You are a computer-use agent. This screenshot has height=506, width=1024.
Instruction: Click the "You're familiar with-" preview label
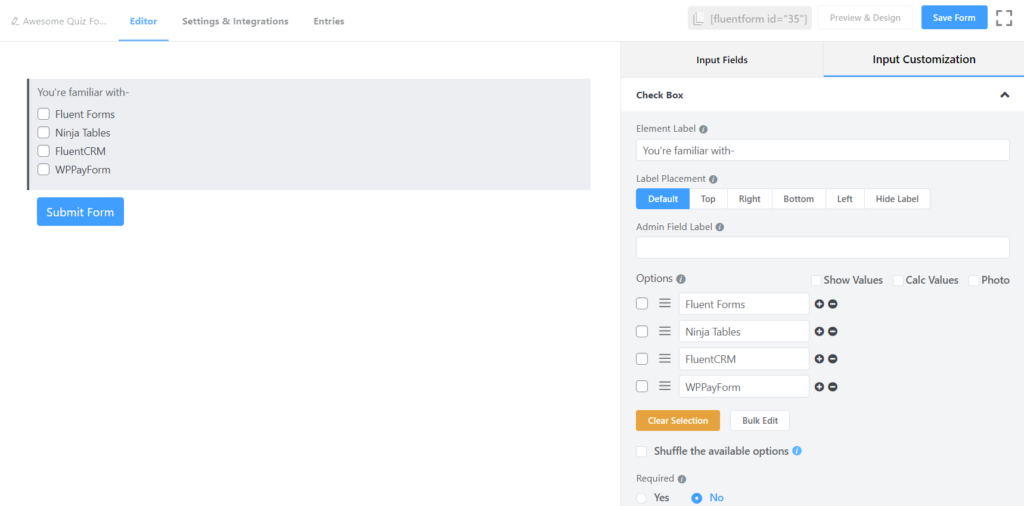coord(83,93)
